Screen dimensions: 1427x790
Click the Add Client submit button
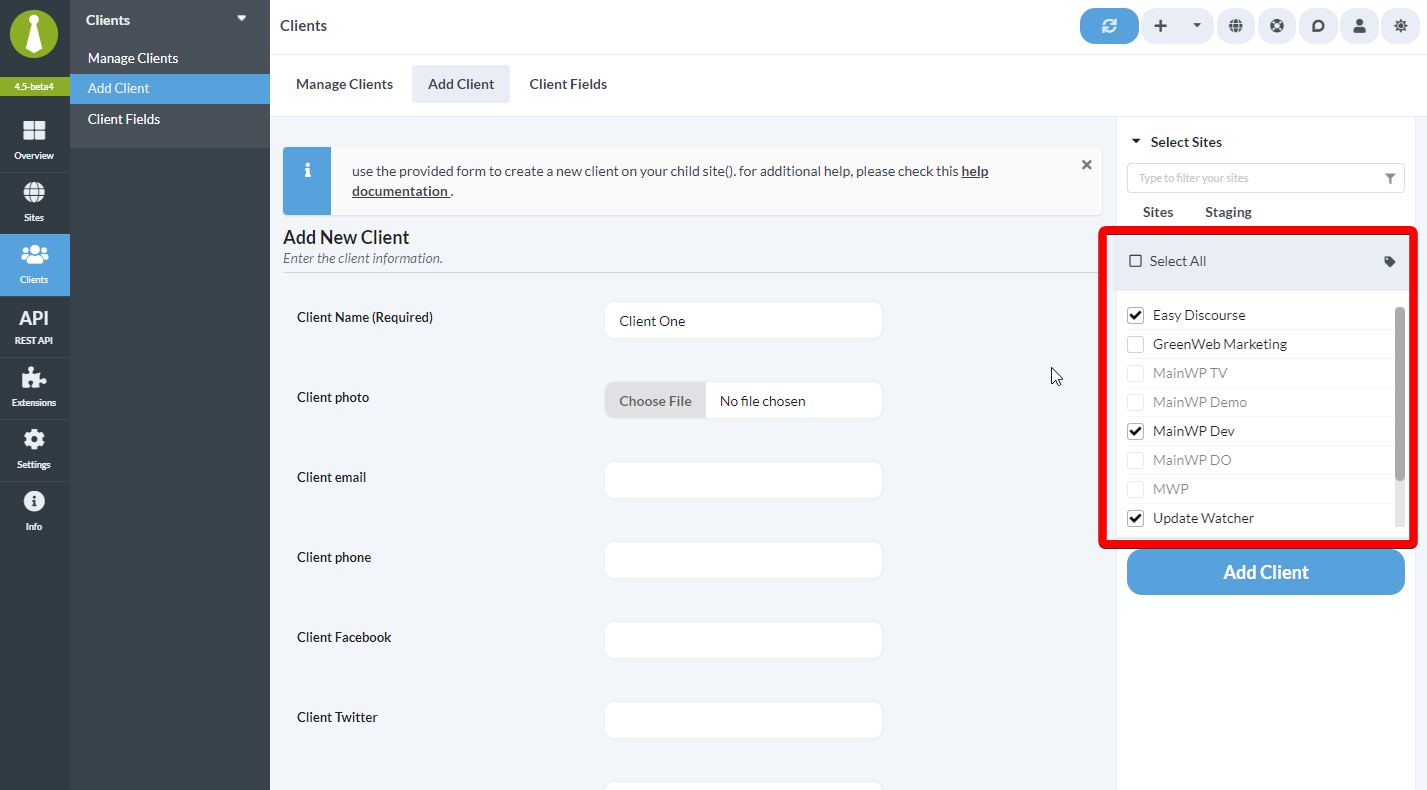pyautogui.click(x=1265, y=572)
